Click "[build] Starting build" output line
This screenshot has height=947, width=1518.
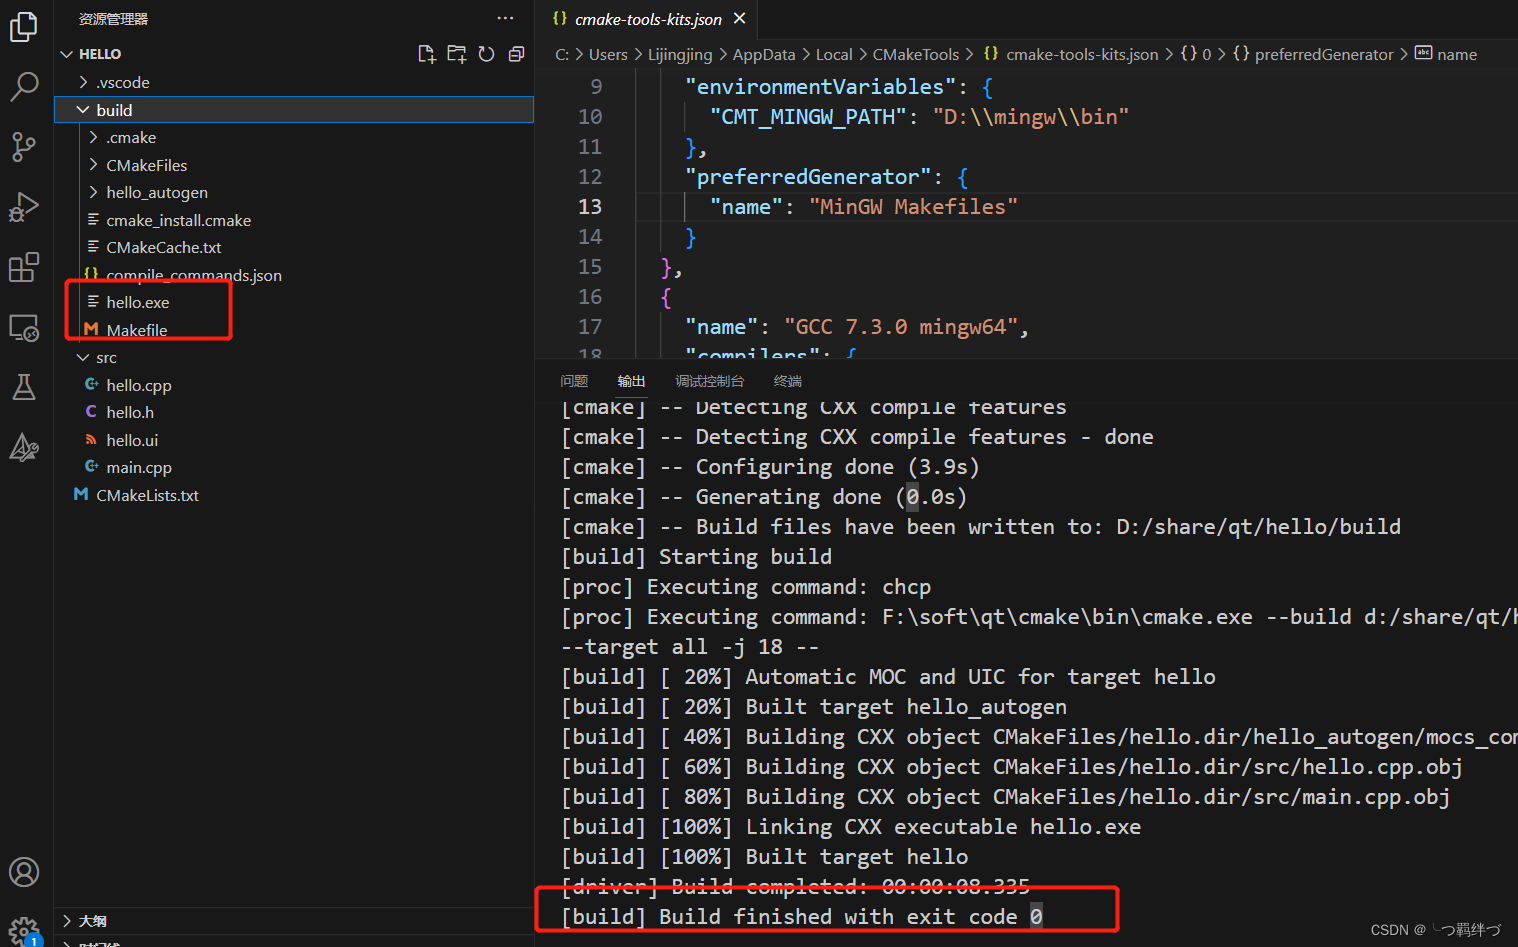pos(696,556)
